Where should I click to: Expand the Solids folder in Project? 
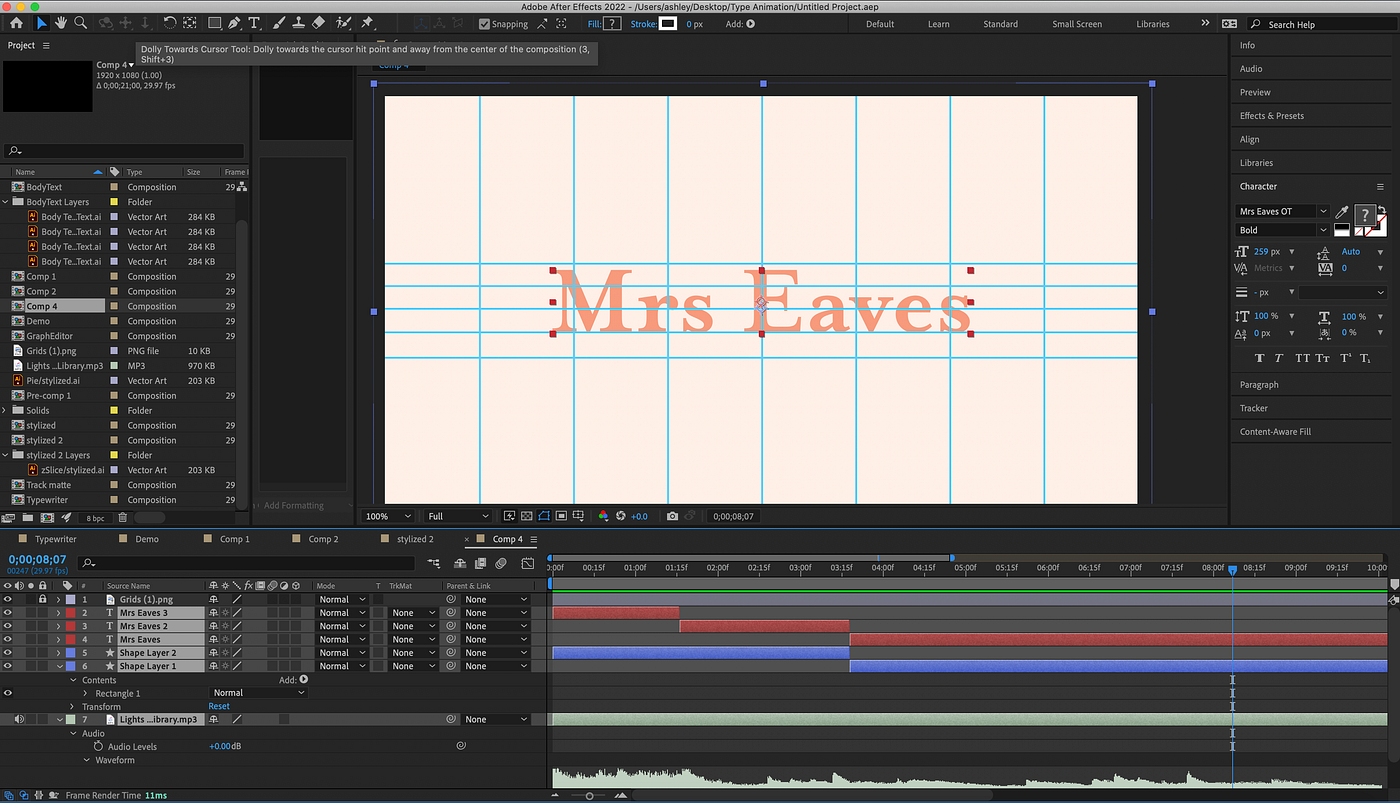pyautogui.click(x=6, y=410)
